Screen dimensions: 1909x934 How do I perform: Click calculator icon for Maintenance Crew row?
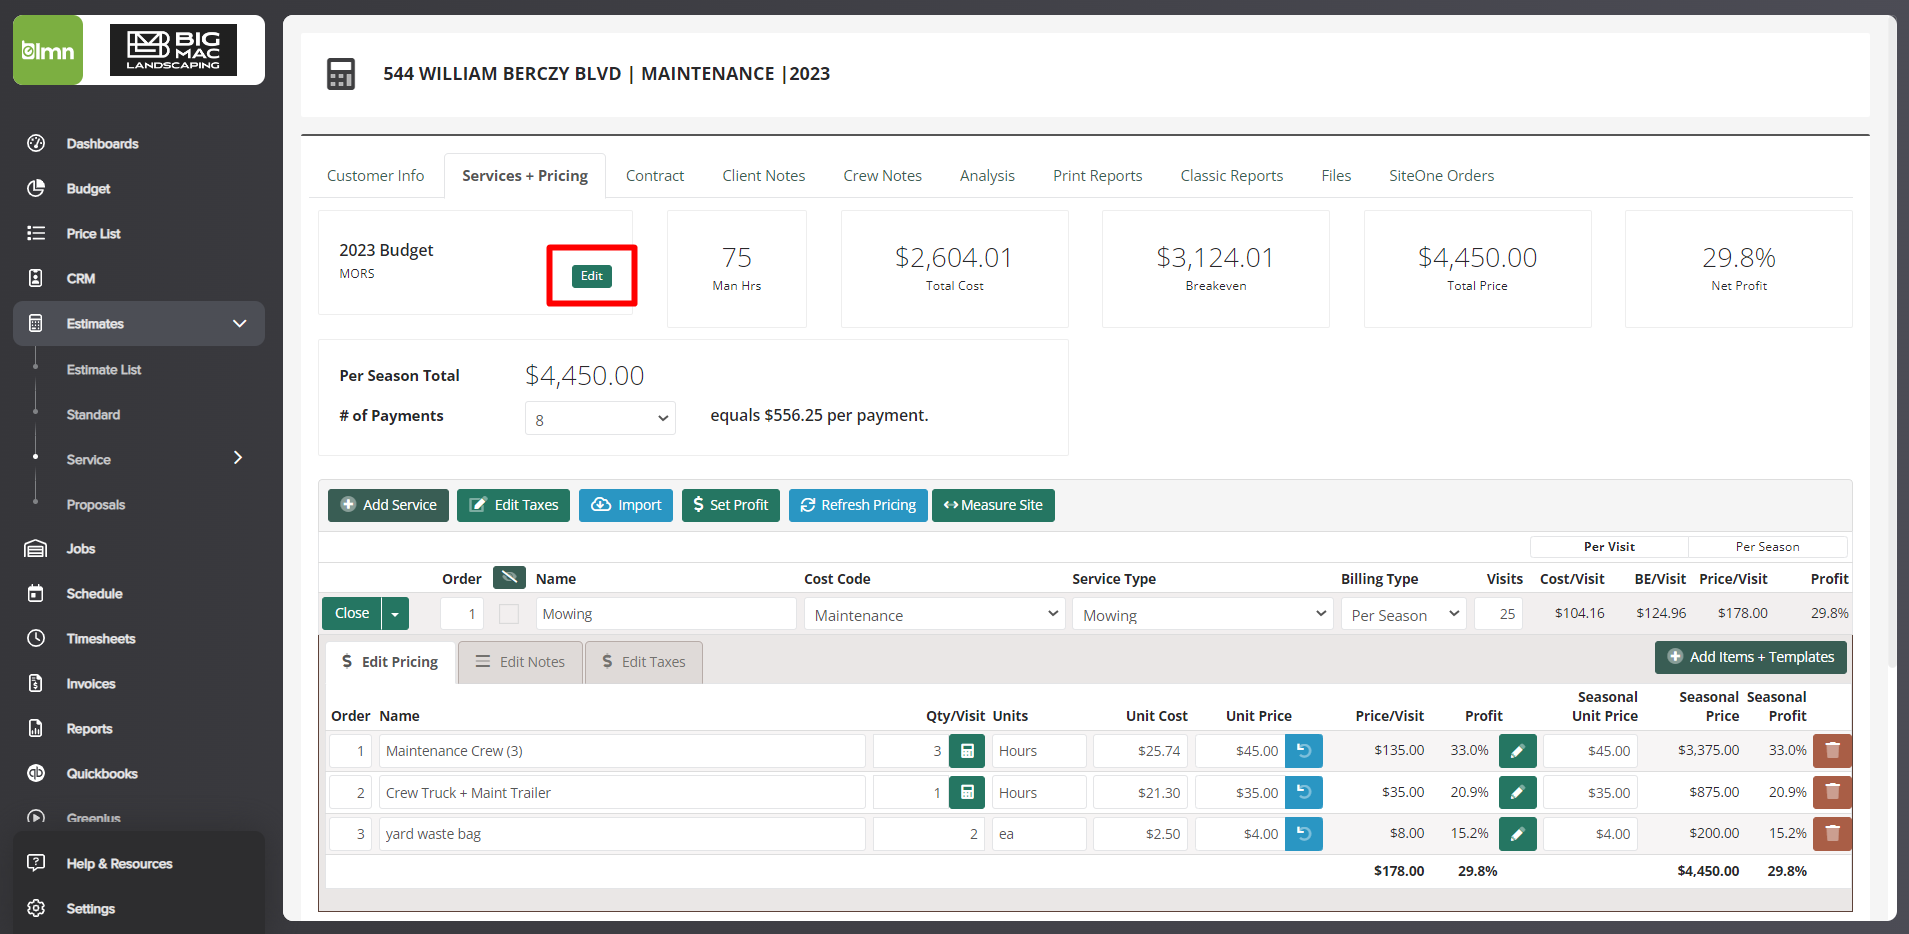[967, 751]
